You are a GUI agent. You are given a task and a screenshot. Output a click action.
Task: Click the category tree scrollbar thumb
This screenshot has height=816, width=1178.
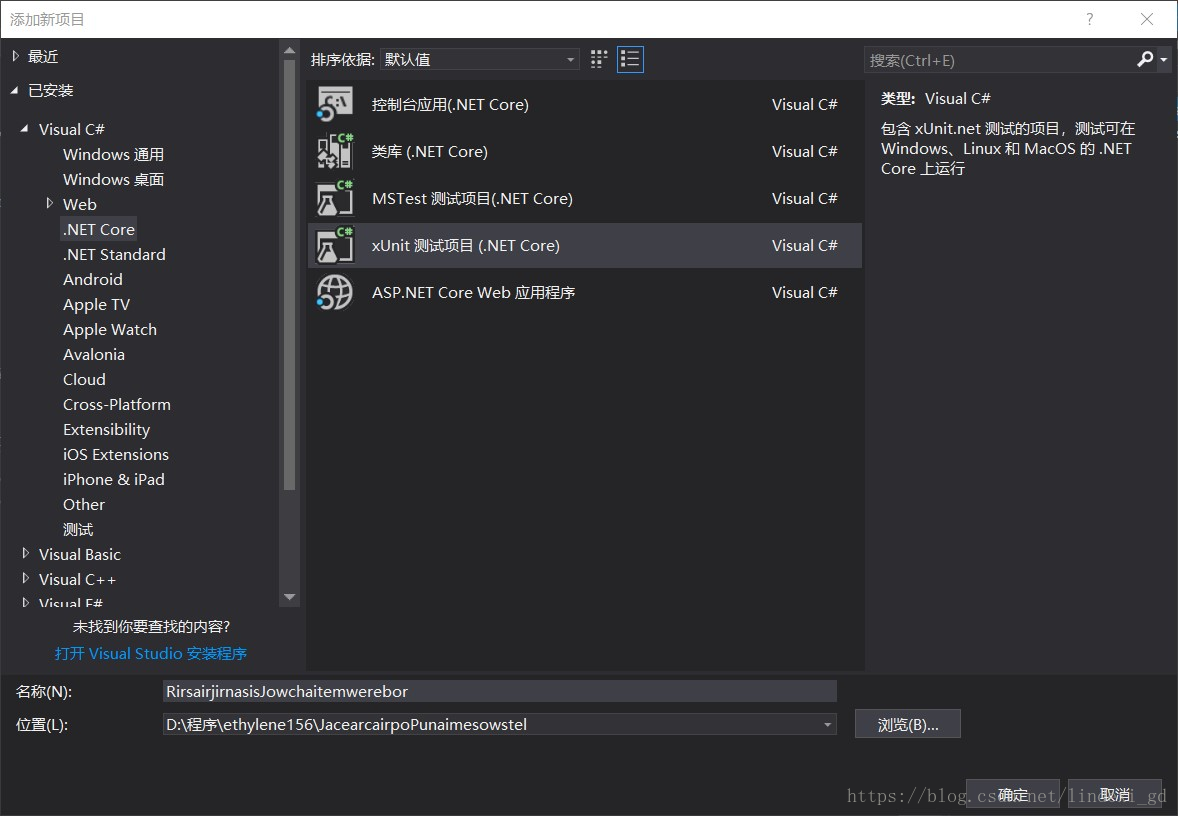(x=289, y=274)
